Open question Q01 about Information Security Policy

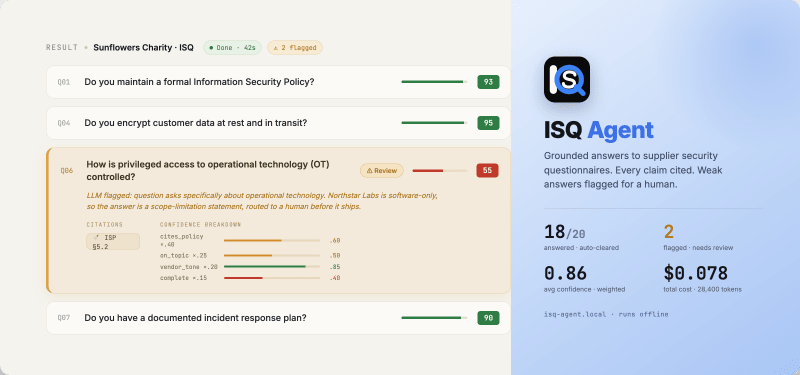pos(278,82)
